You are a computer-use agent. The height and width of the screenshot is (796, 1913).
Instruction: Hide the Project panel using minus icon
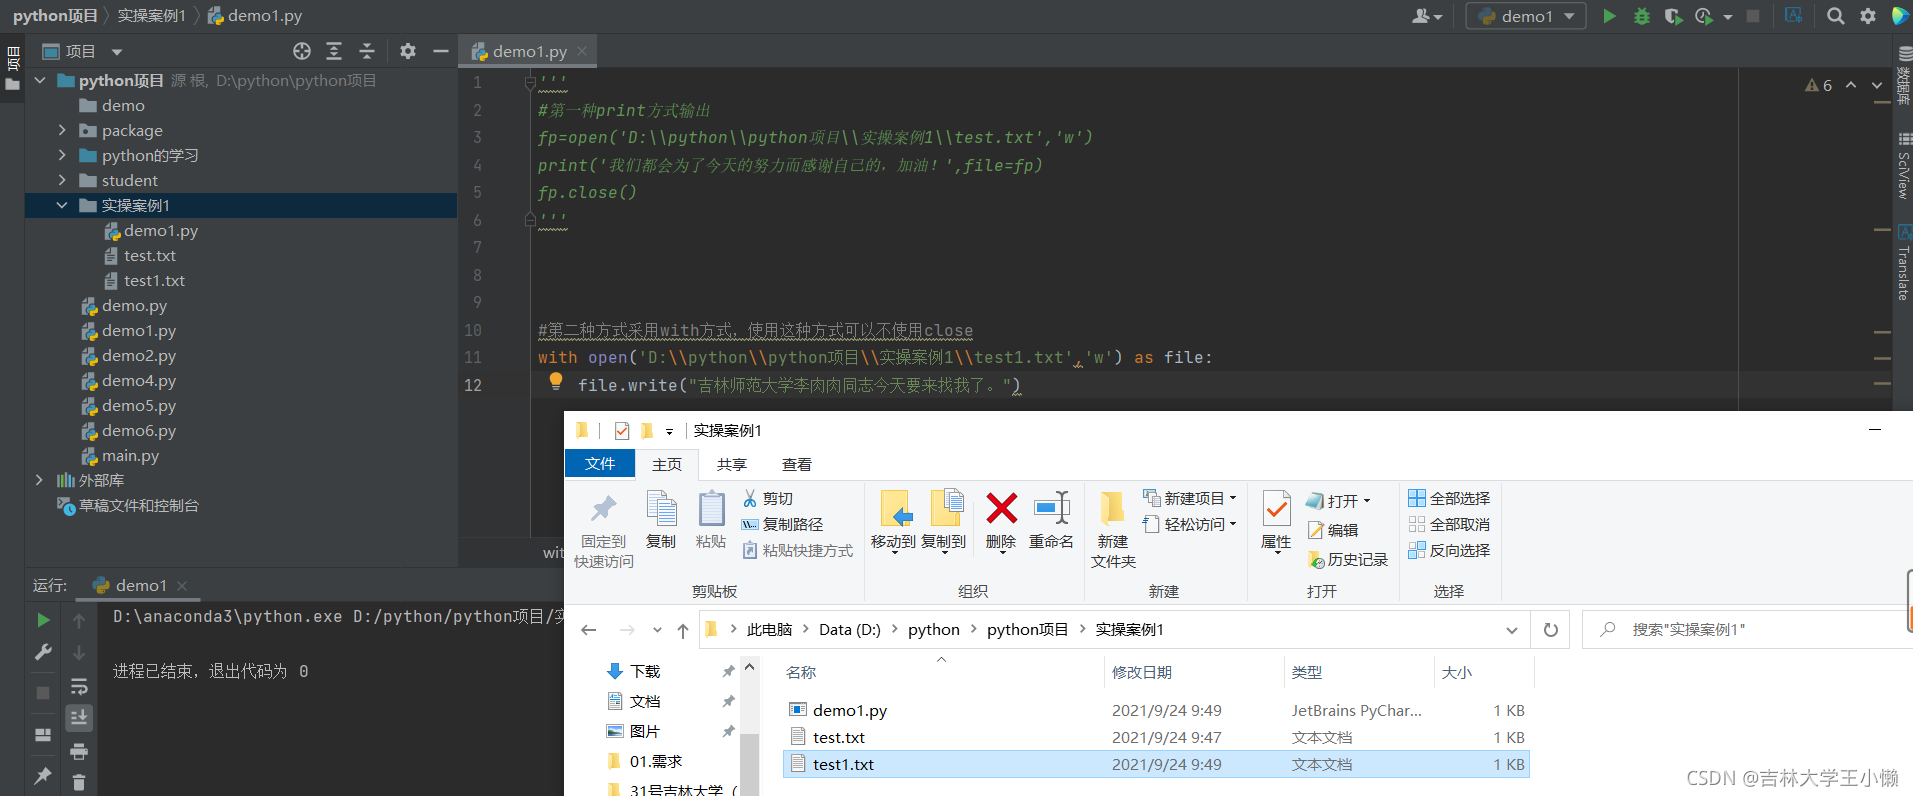[440, 51]
